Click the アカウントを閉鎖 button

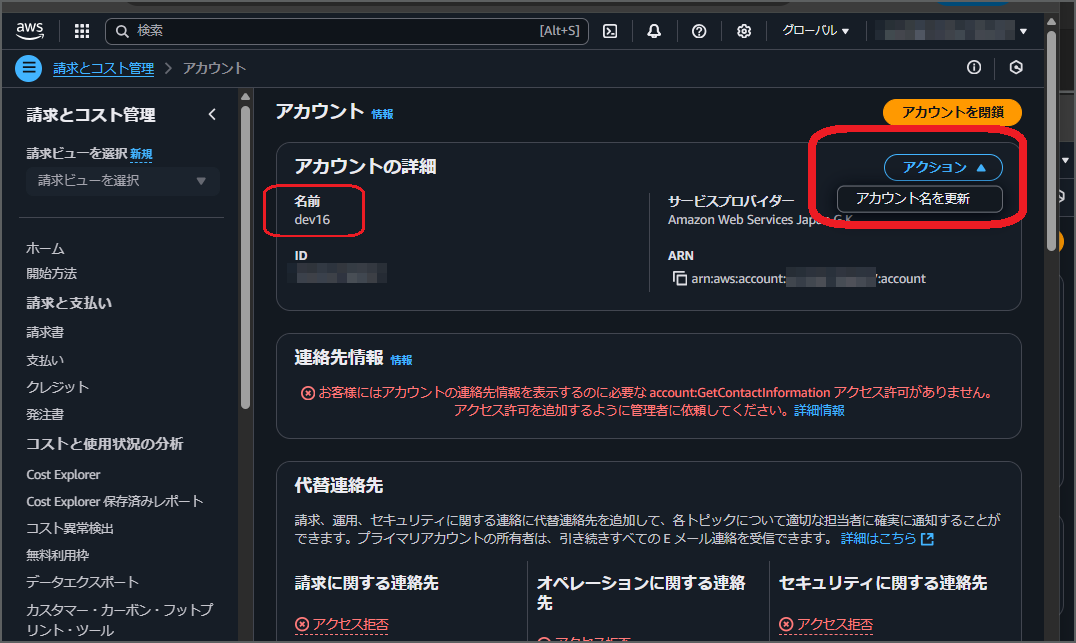coord(952,112)
